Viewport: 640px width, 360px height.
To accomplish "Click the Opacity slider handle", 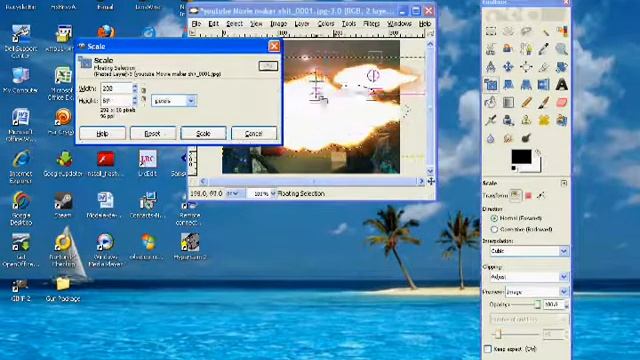I will coord(538,304).
